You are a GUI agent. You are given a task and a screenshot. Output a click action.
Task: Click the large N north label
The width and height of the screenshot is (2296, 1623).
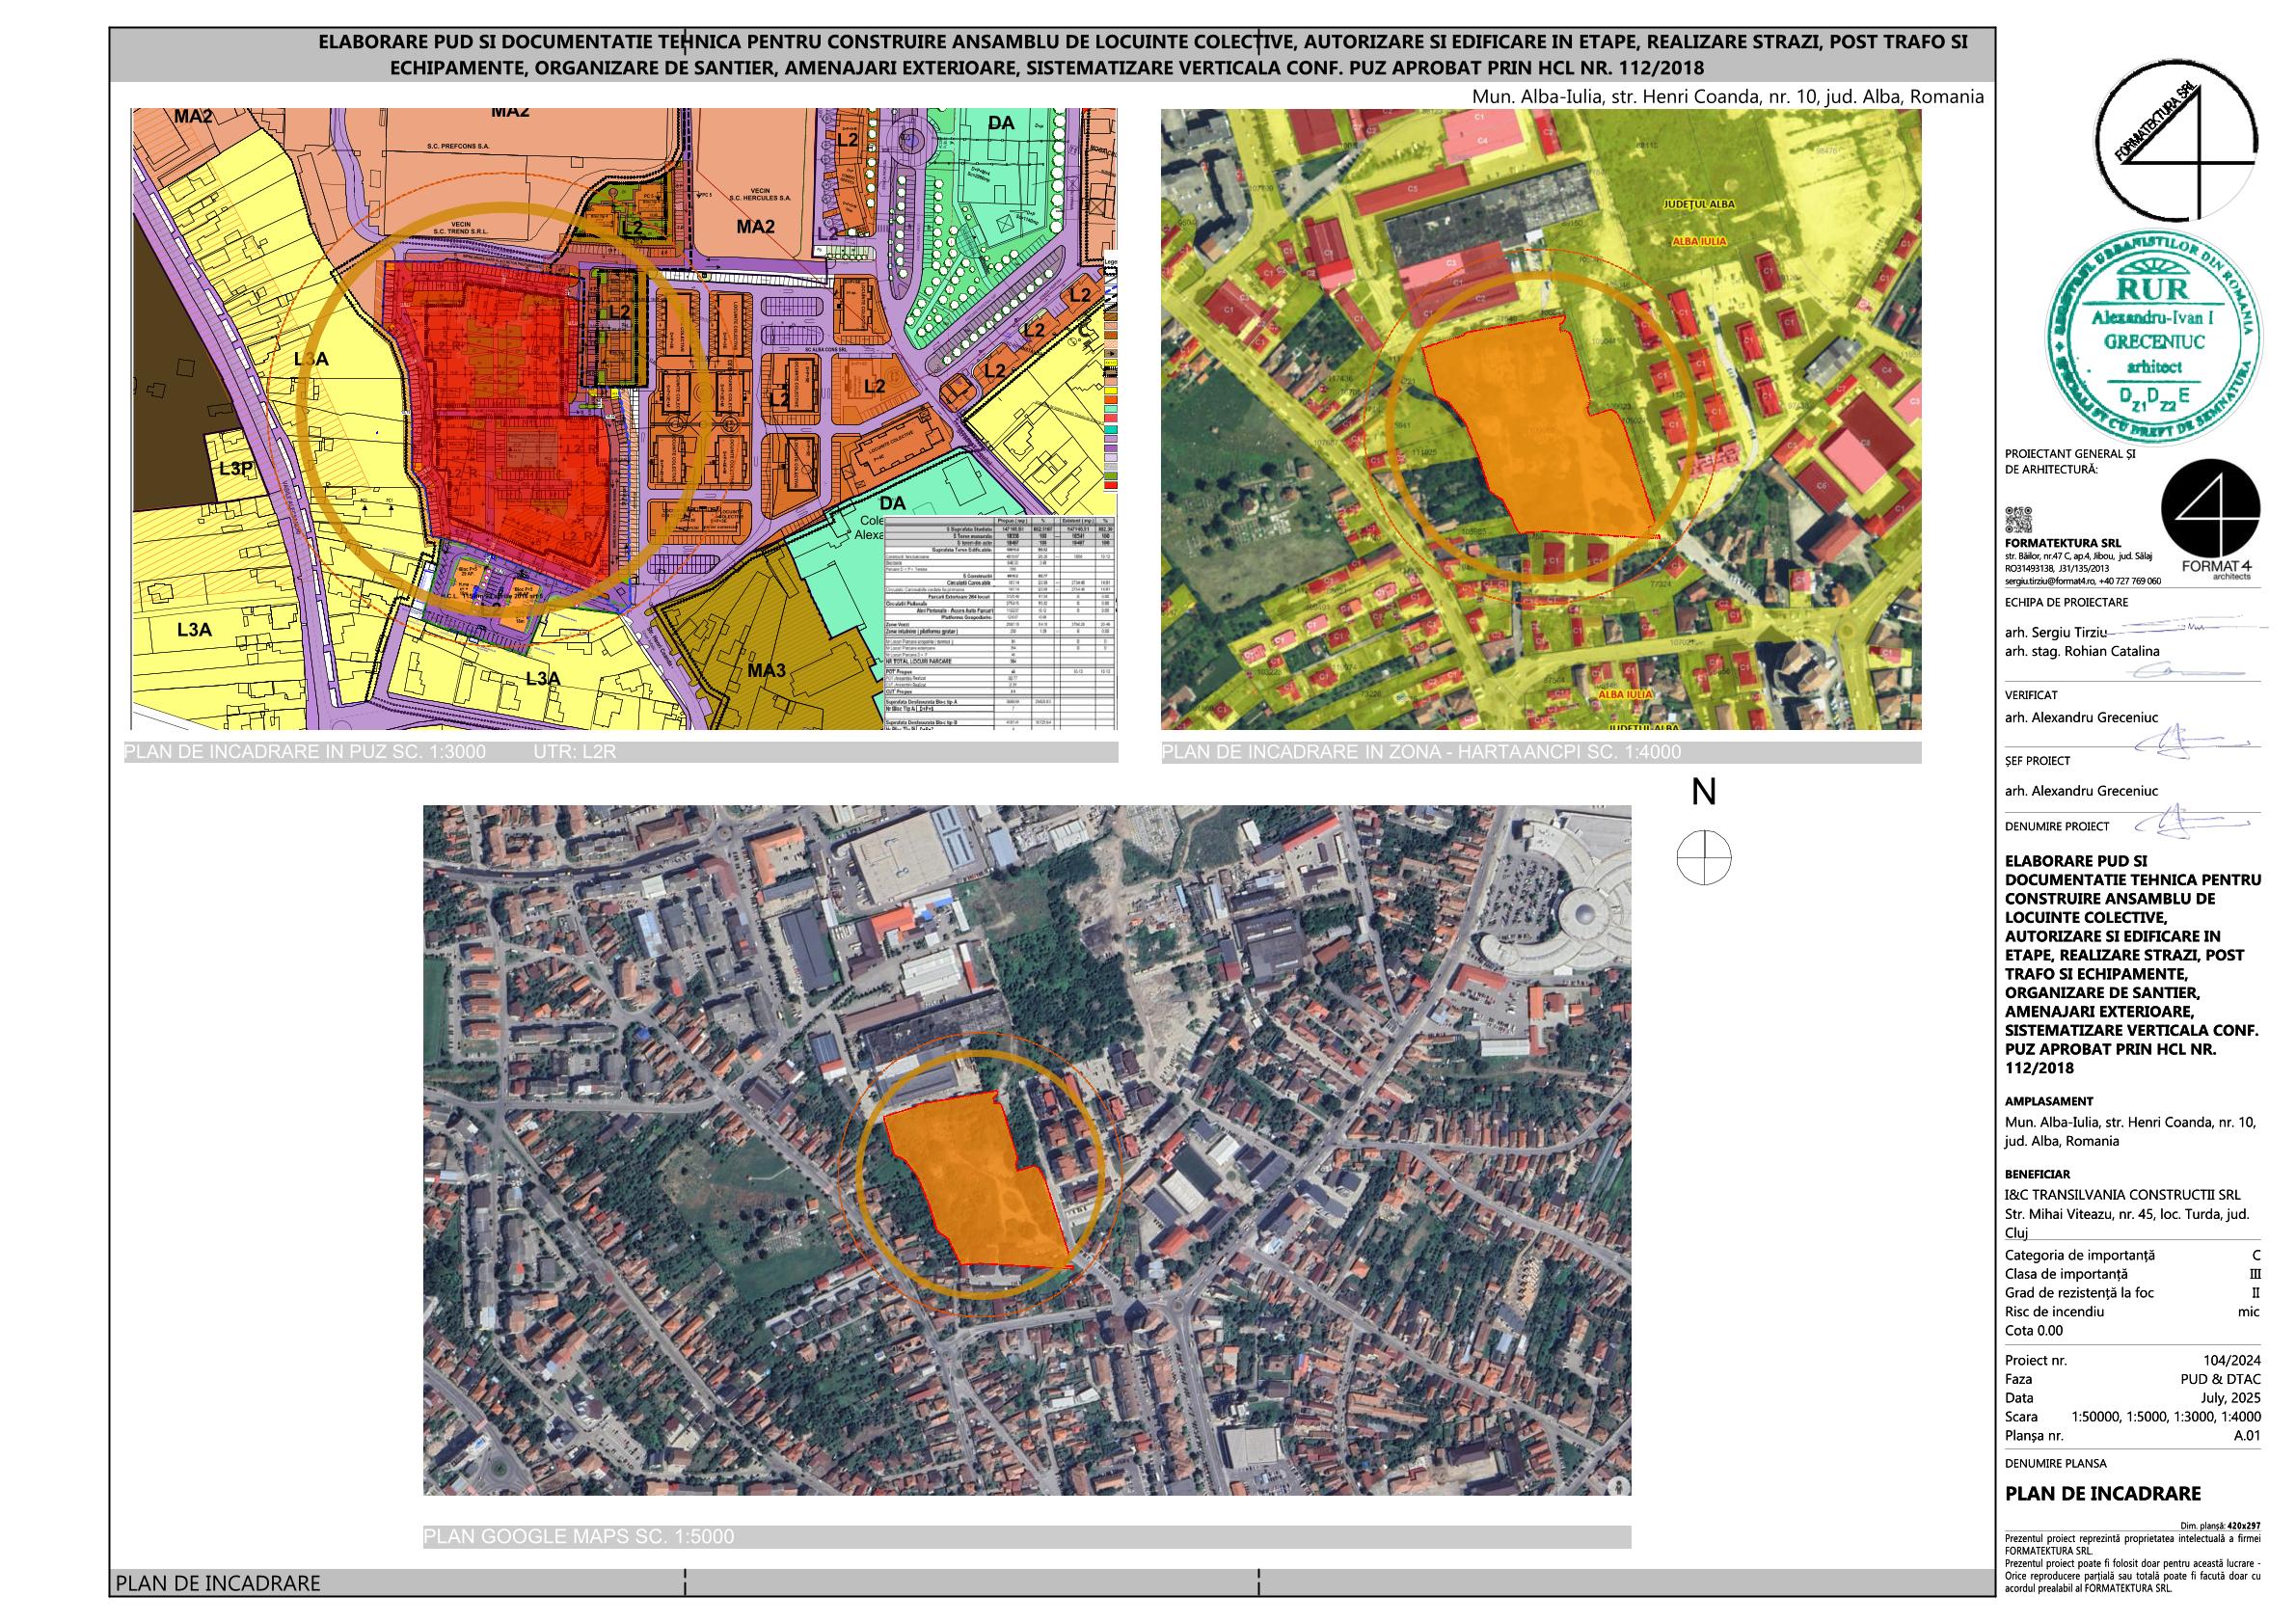point(1704,793)
